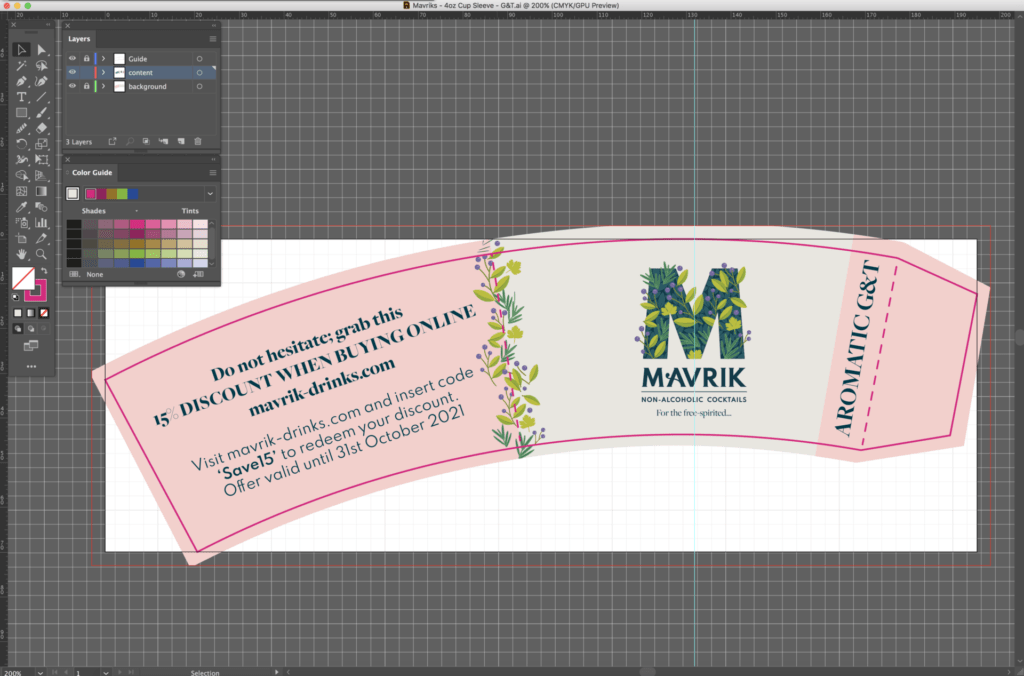The image size is (1024, 676).
Task: Select the Rotate tool
Action: [x=21, y=144]
